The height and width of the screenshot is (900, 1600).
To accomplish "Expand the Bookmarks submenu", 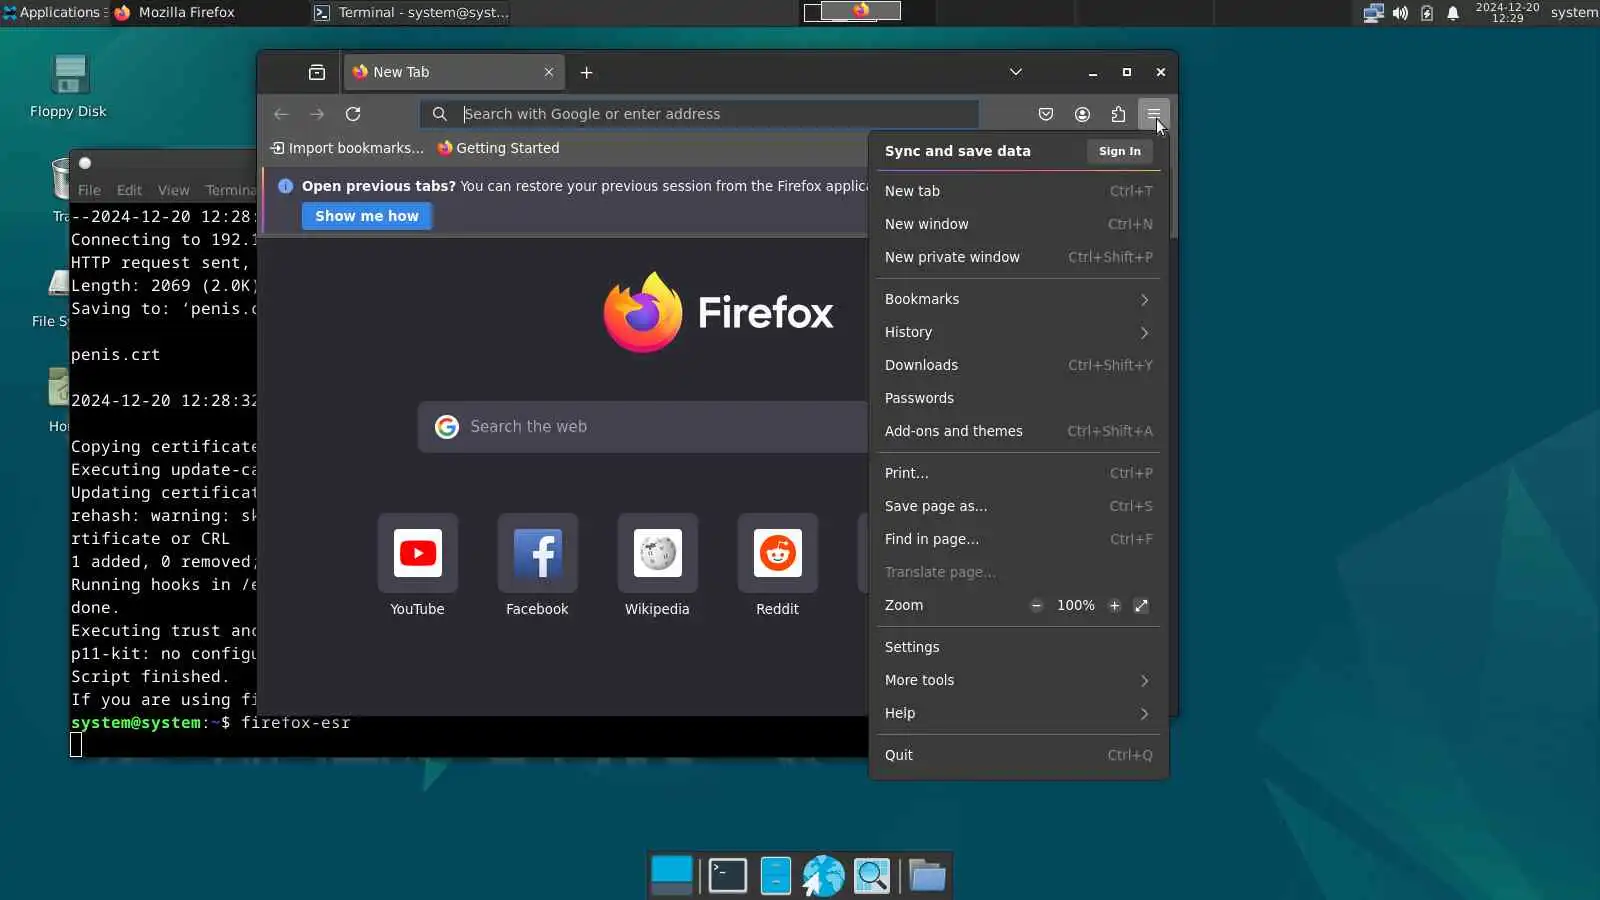I will [x=1019, y=299].
